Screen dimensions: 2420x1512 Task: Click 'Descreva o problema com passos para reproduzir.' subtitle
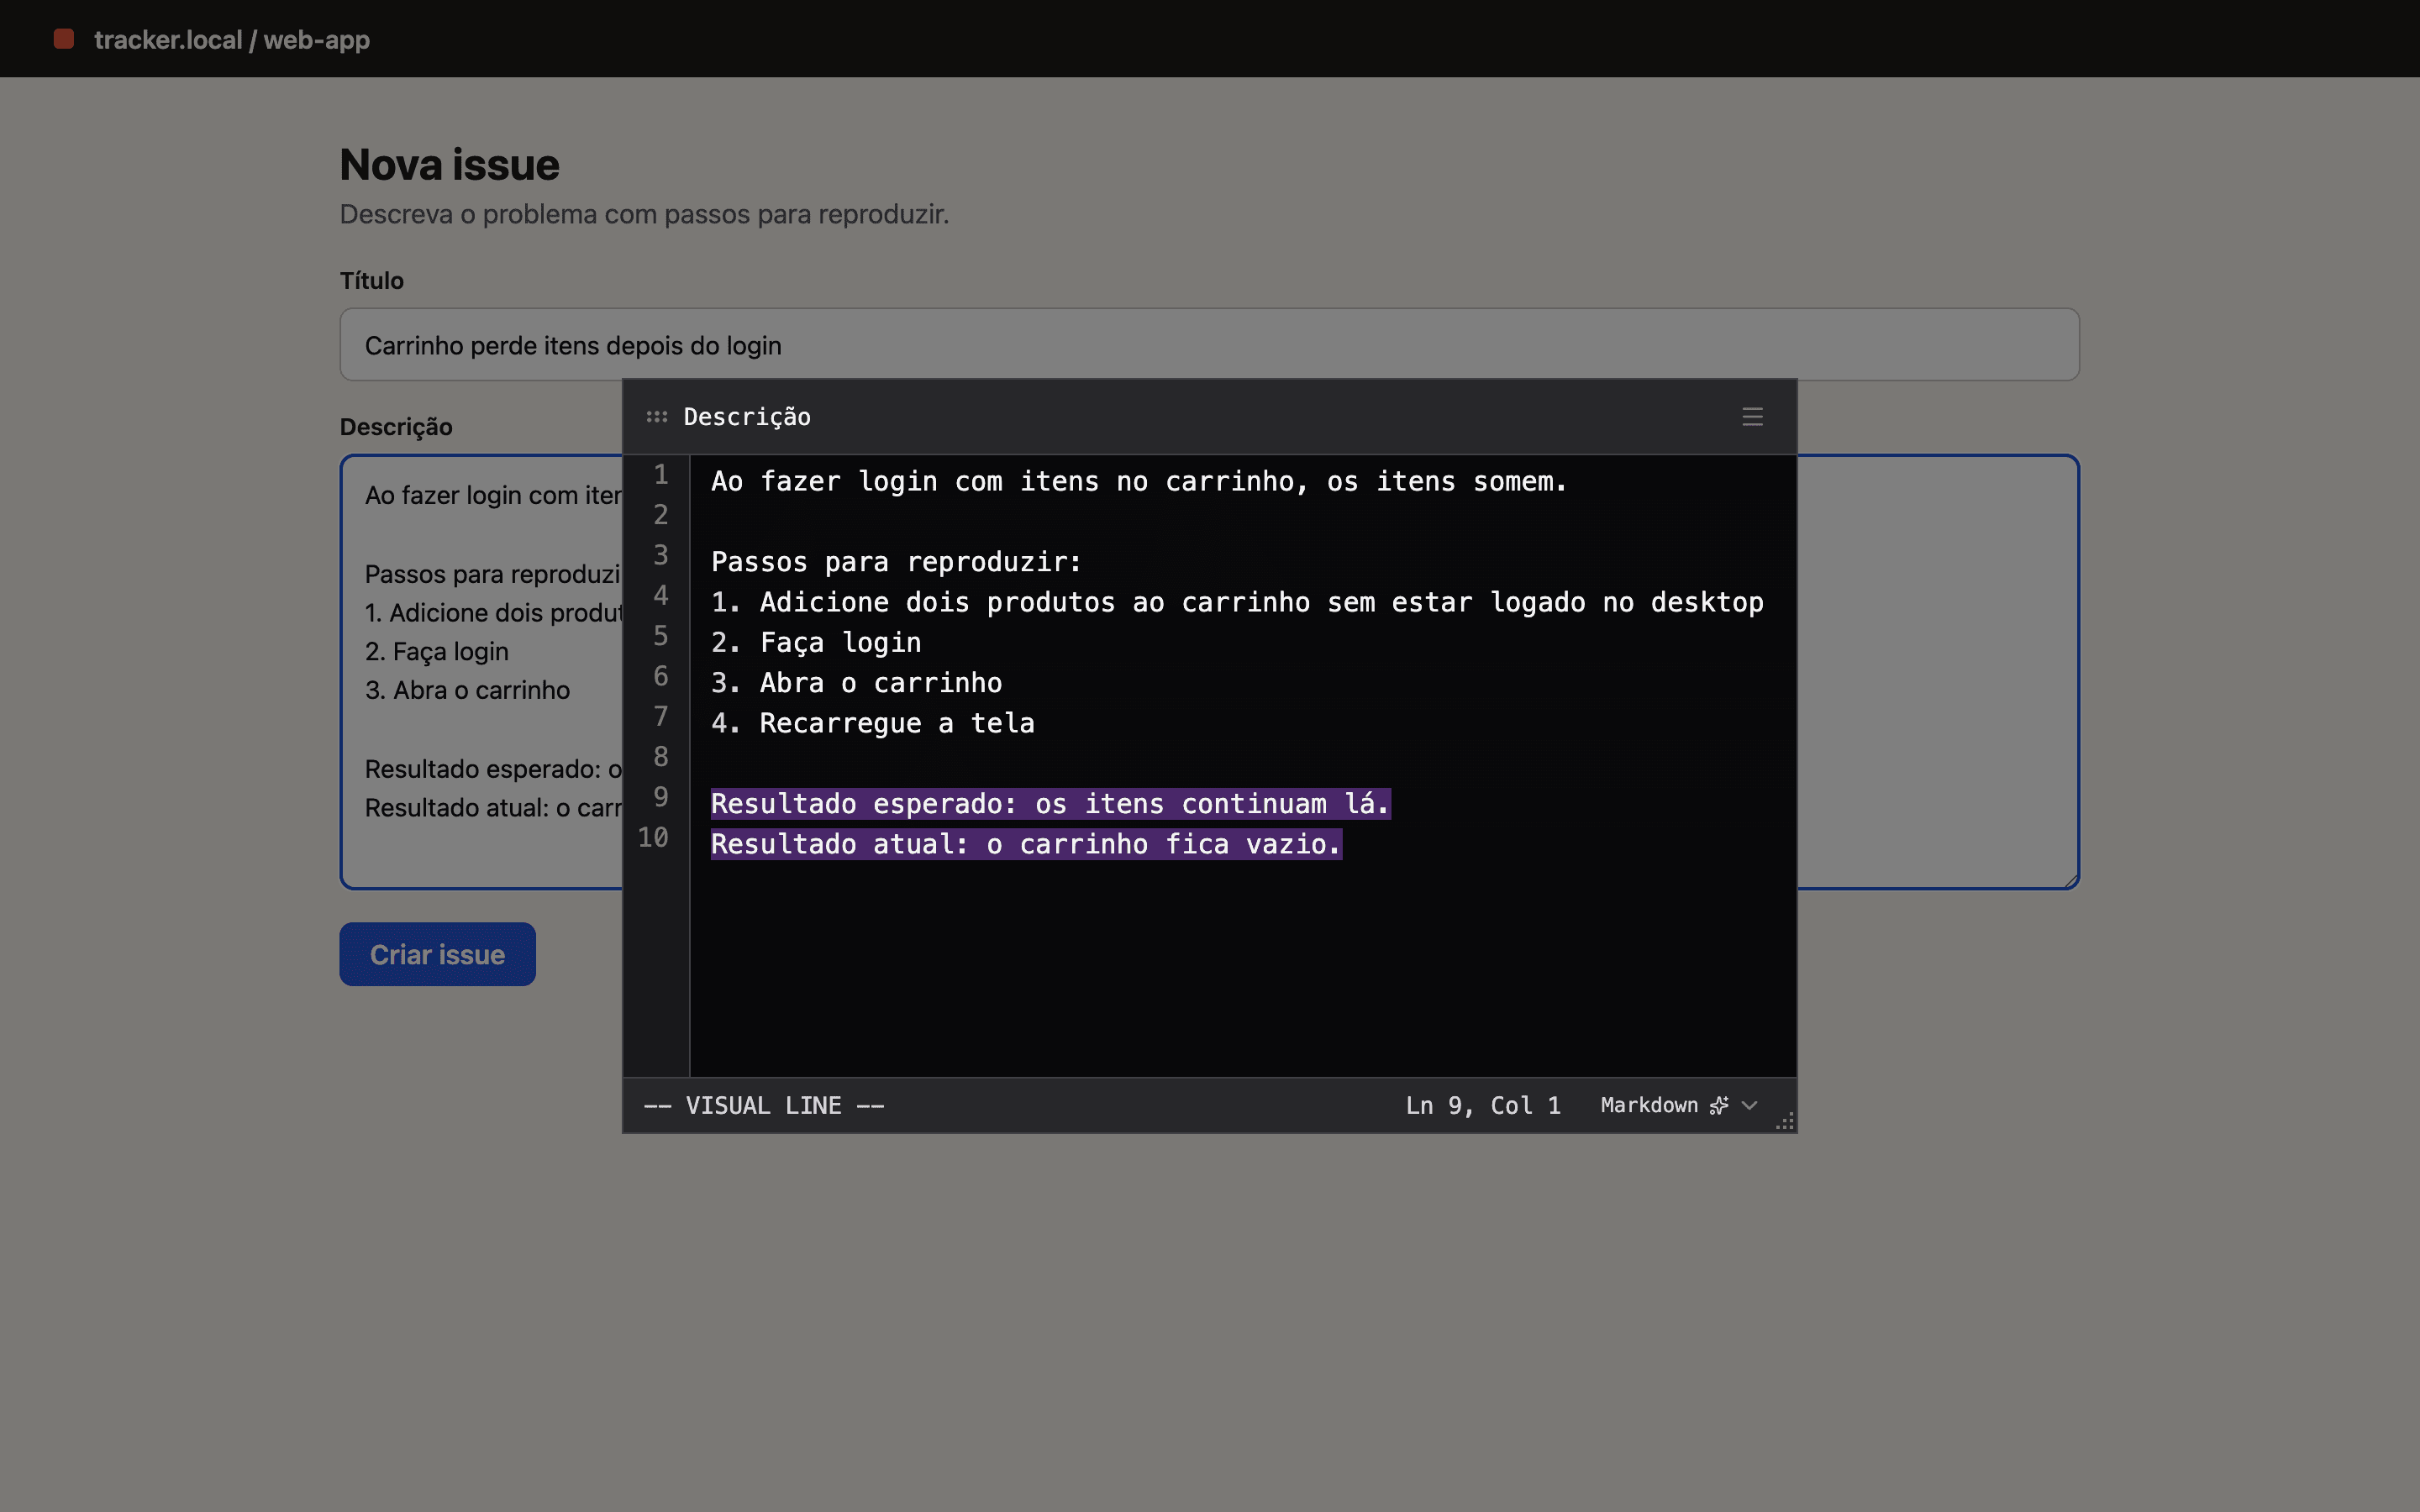pyautogui.click(x=644, y=214)
